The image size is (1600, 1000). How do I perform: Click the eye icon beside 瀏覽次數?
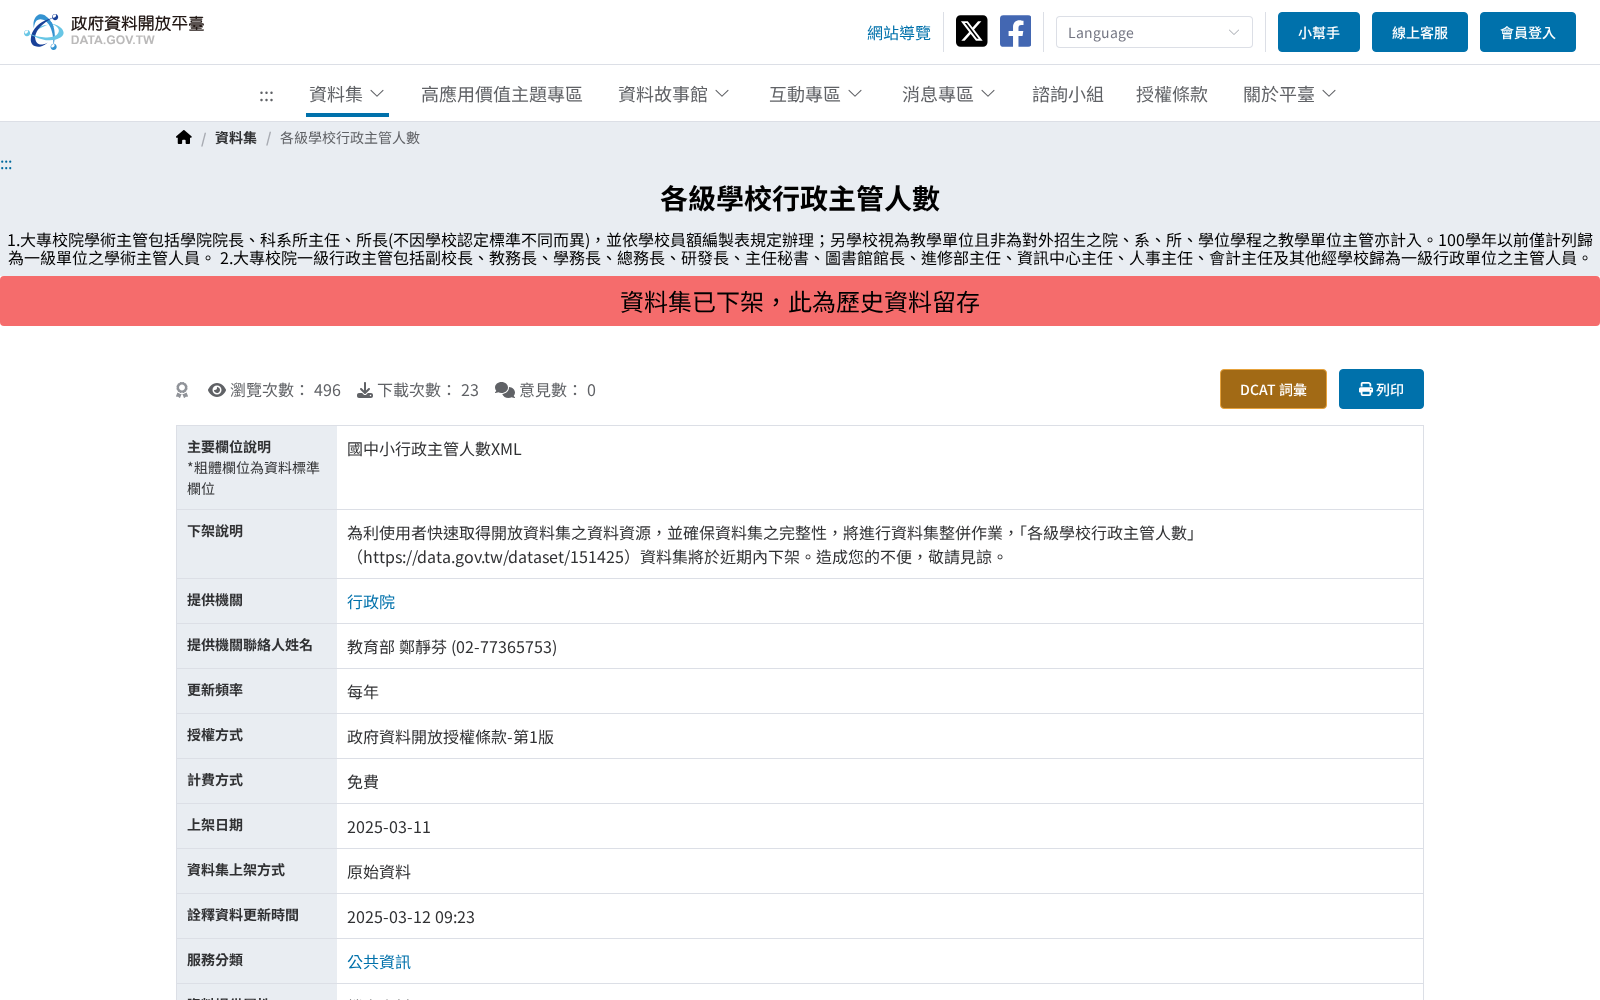pos(216,390)
